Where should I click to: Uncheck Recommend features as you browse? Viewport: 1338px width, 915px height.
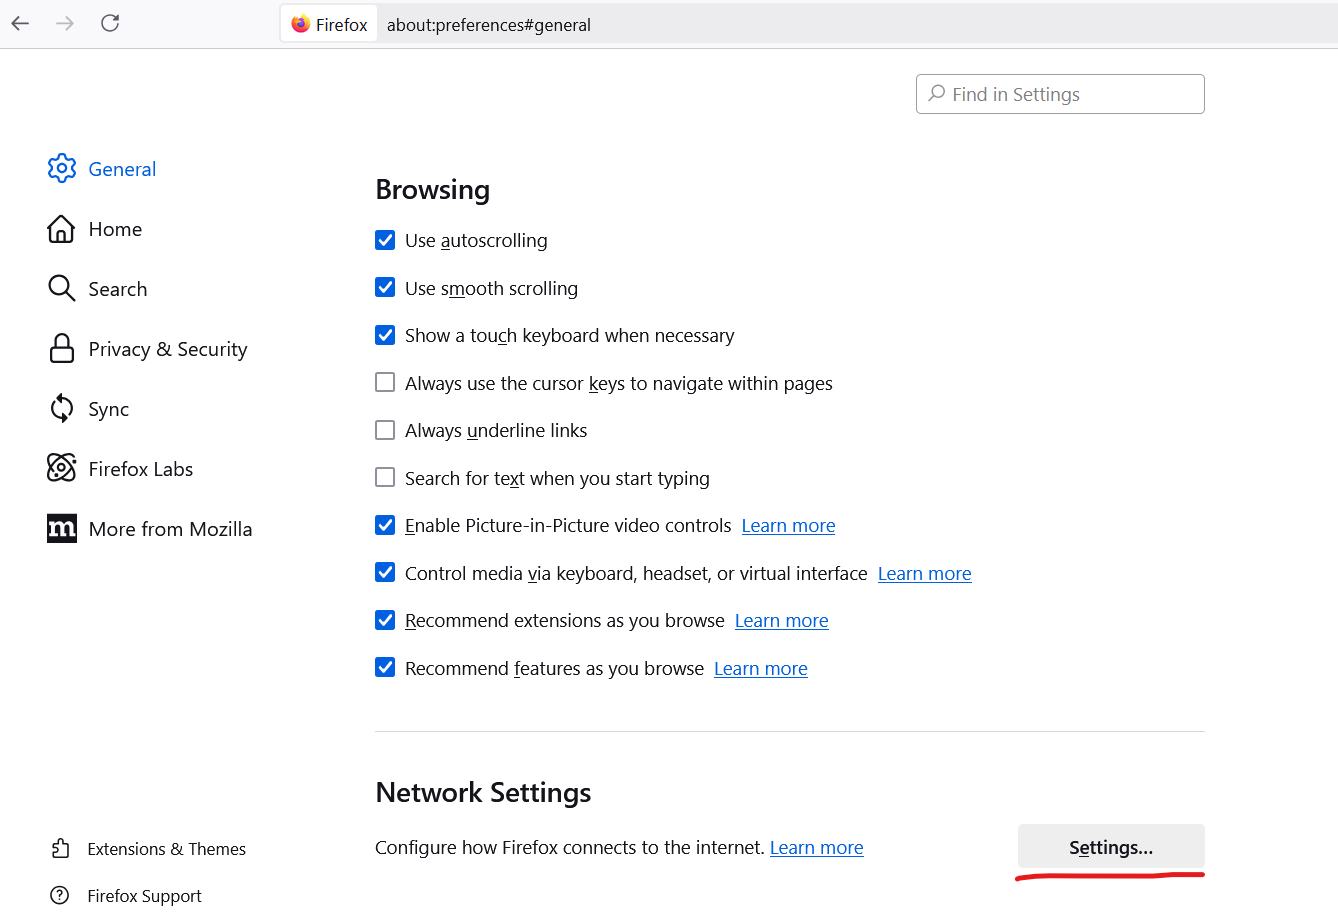pos(385,668)
